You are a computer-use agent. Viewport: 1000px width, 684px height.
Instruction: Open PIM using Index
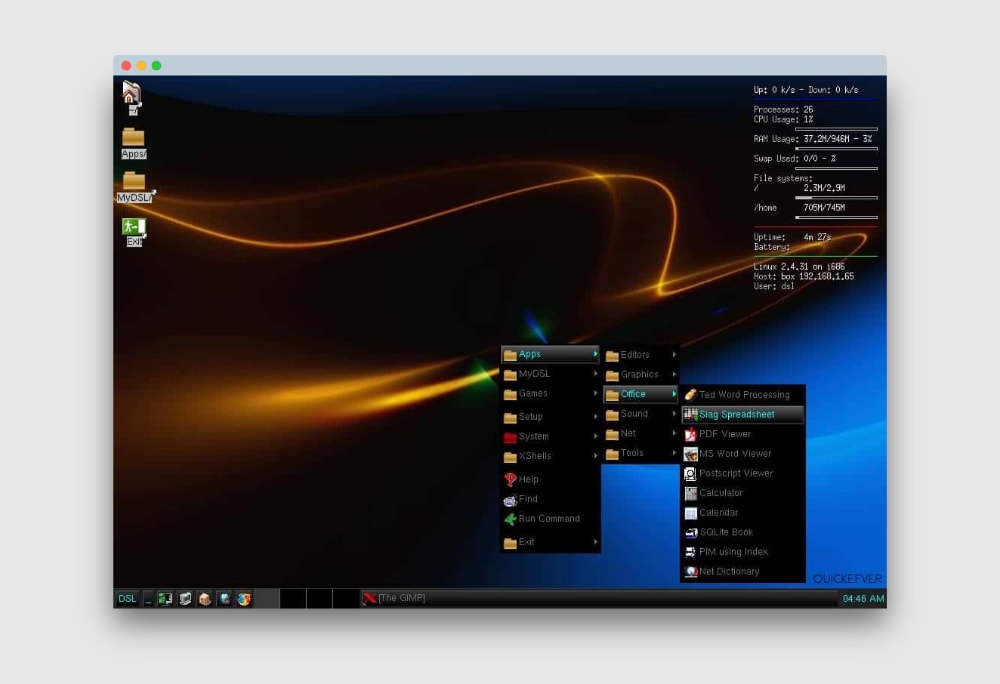pos(742,552)
